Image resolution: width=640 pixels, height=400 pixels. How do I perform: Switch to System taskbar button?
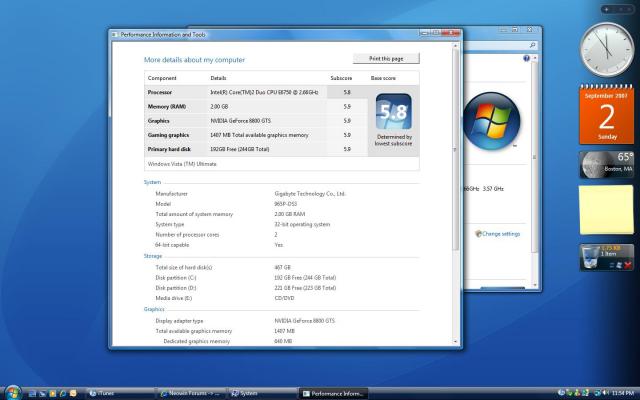pos(262,393)
